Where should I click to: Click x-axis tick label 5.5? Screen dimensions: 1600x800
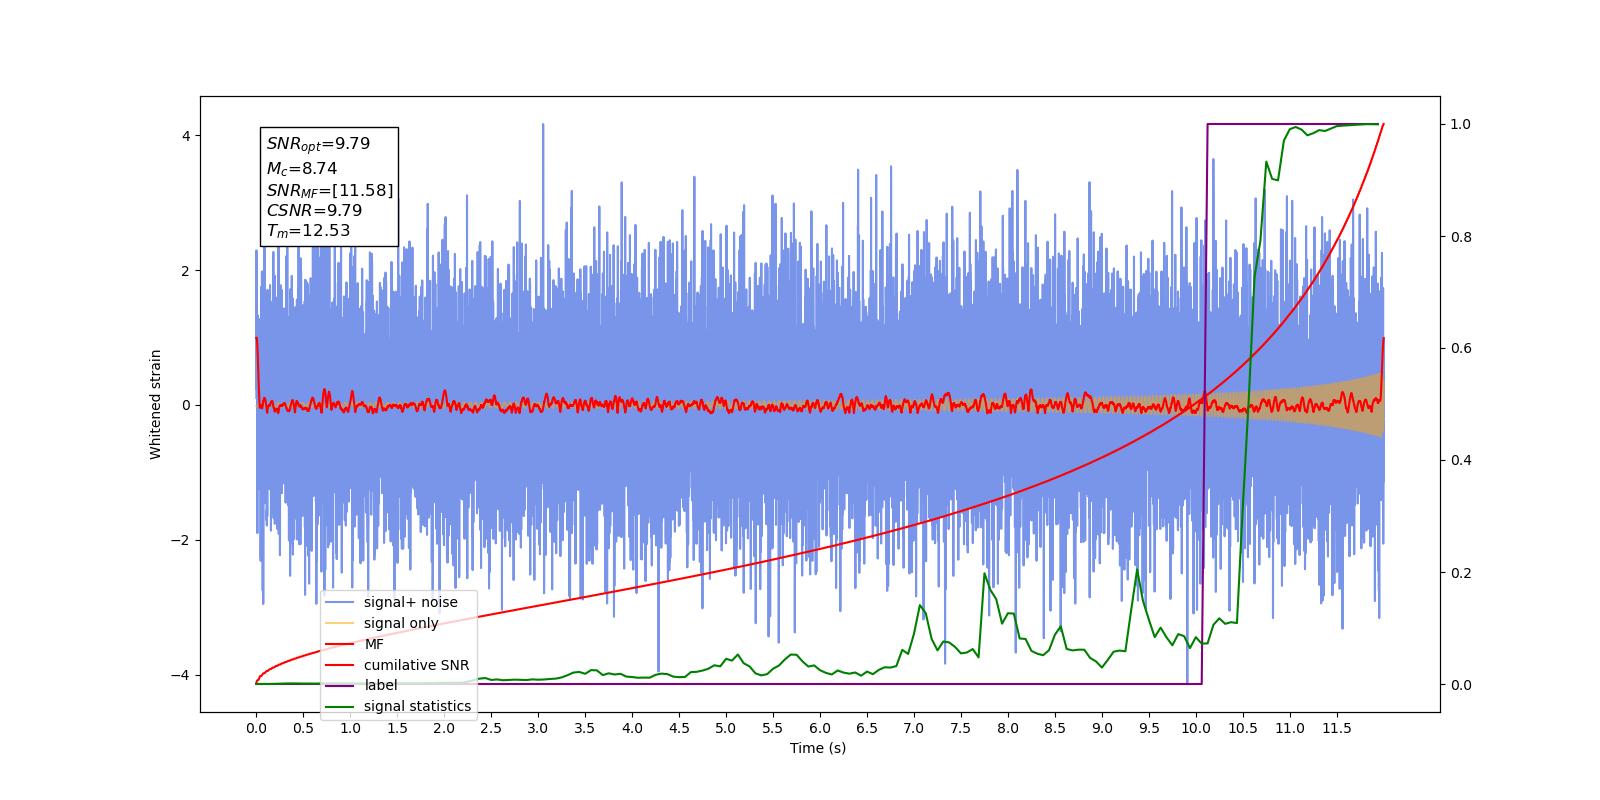pyautogui.click(x=773, y=728)
